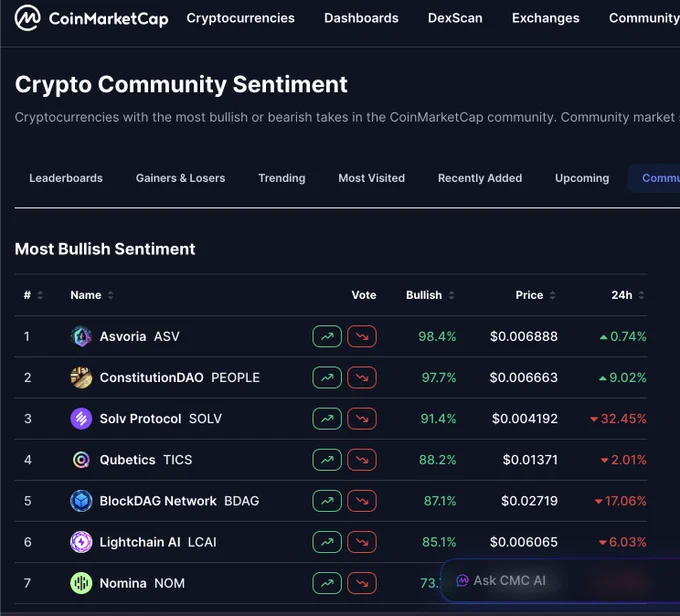This screenshot has height=616, width=680.
Task: Click the Lightchain AI coin logo
Action: pos(81,542)
